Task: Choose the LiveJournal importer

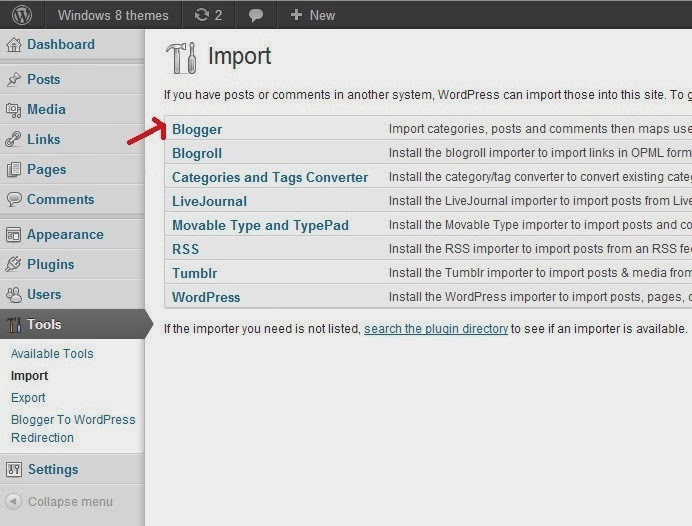Action: tap(209, 202)
